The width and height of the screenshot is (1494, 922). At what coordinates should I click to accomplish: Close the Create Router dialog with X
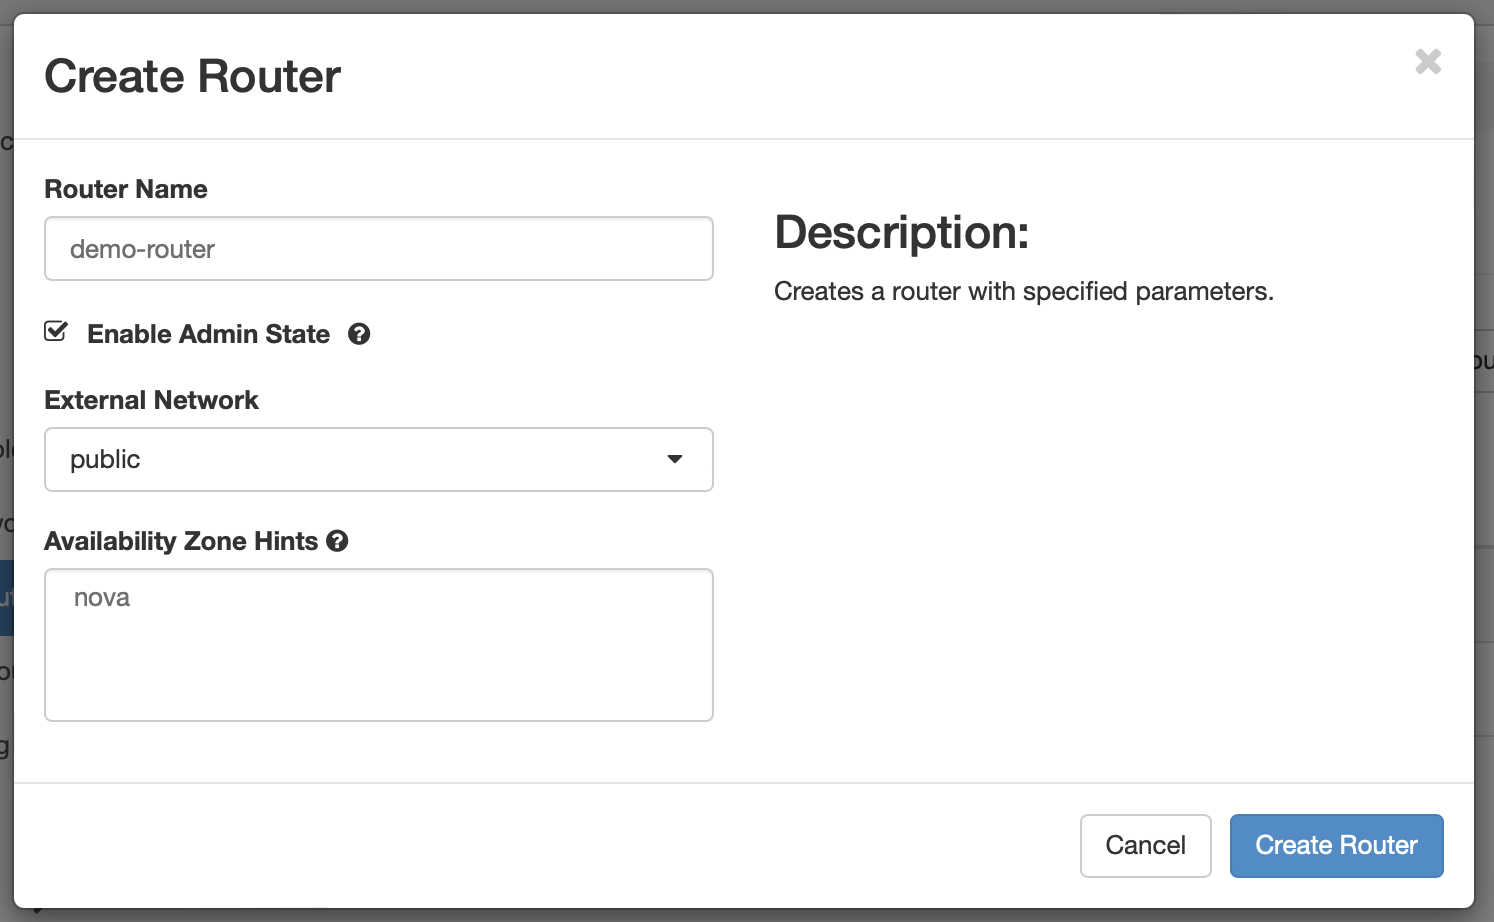click(x=1428, y=62)
